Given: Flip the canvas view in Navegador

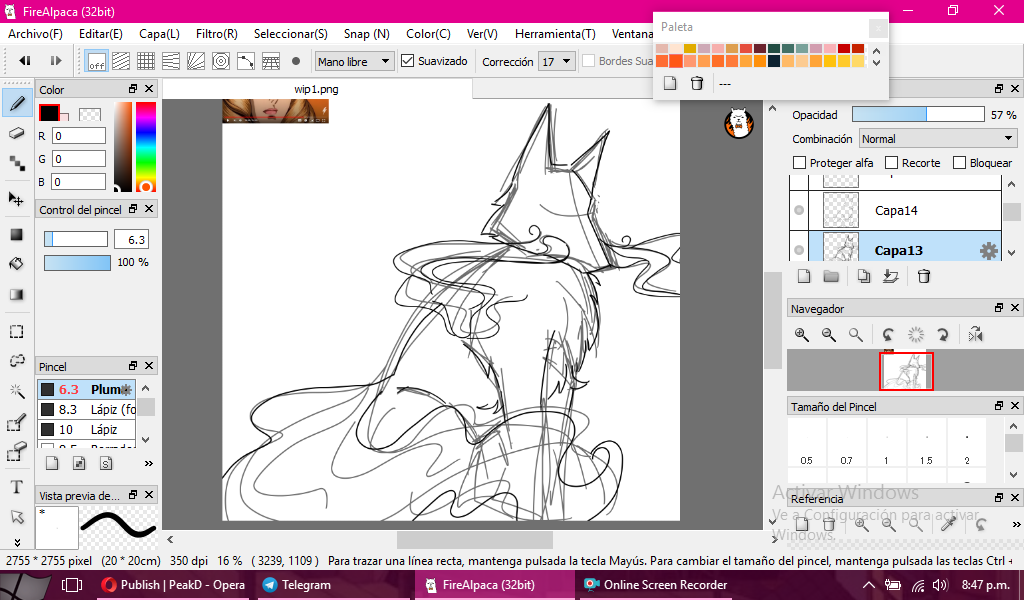Looking at the screenshot, I should (x=976, y=335).
